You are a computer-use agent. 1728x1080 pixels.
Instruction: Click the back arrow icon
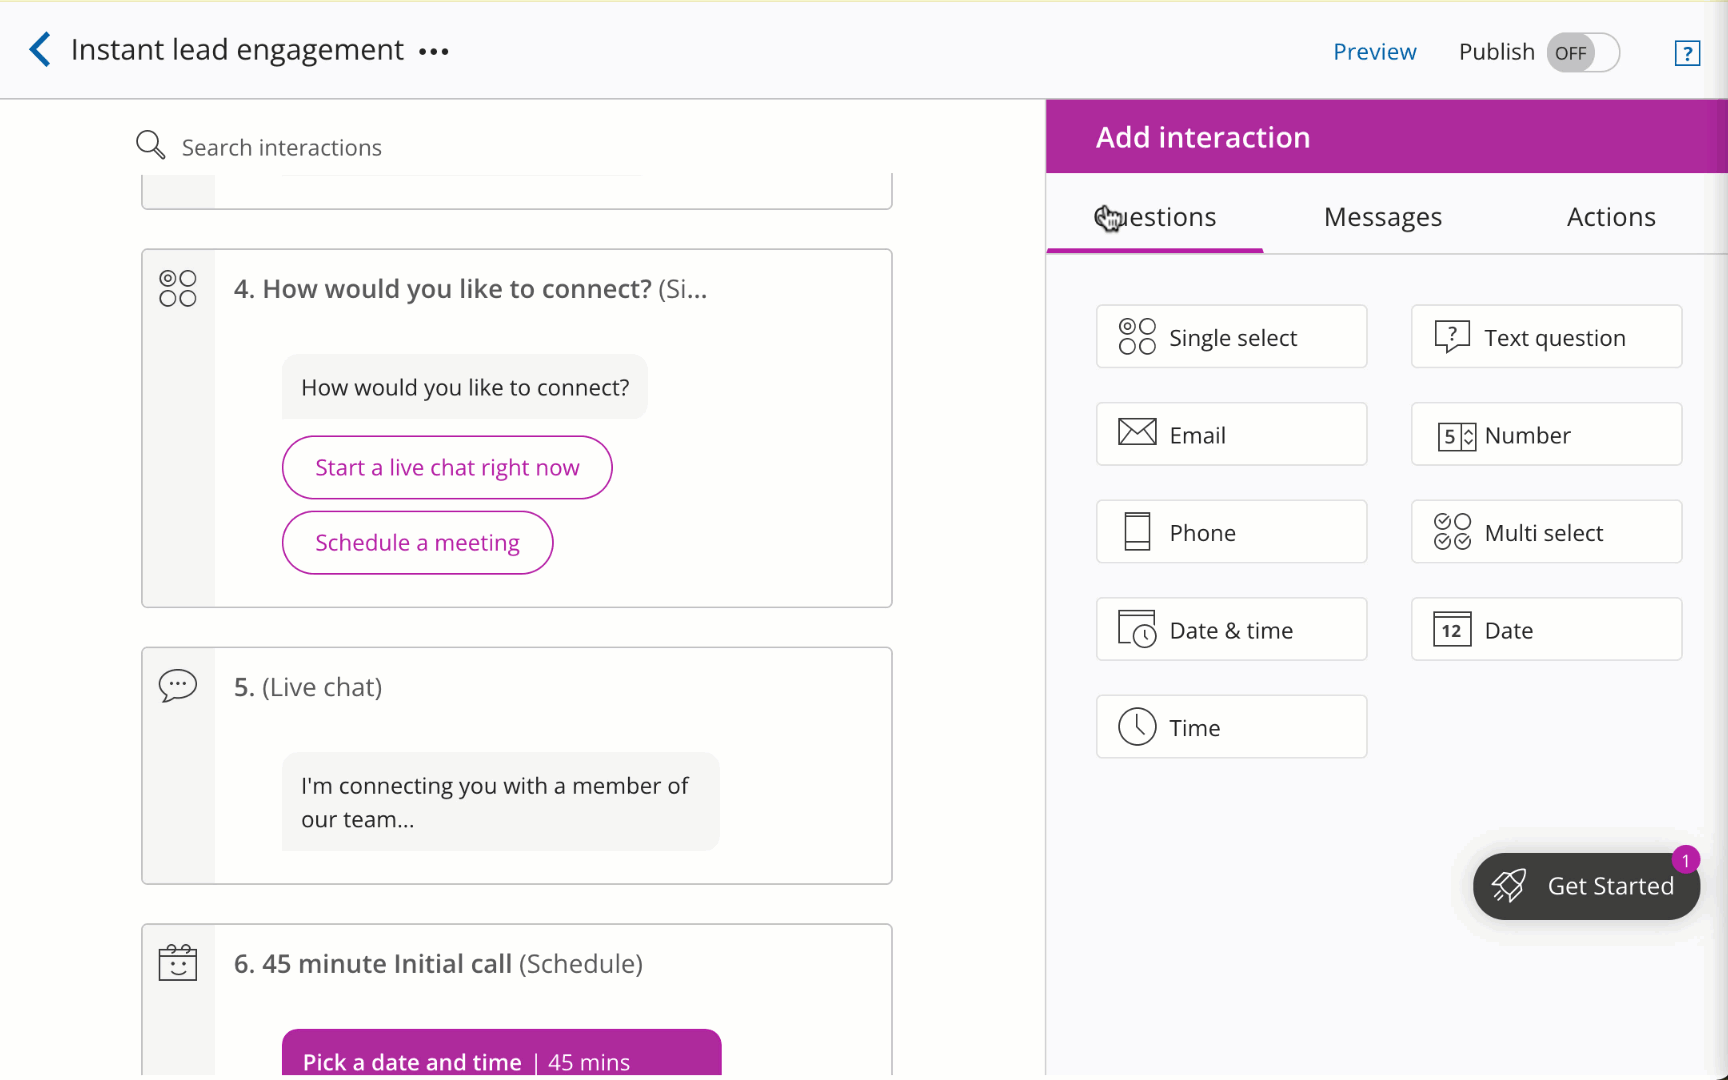point(40,49)
